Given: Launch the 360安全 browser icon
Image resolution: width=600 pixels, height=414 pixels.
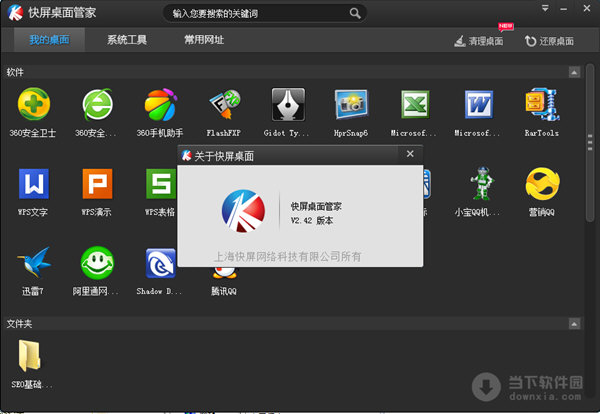Looking at the screenshot, I should pyautogui.click(x=97, y=104).
